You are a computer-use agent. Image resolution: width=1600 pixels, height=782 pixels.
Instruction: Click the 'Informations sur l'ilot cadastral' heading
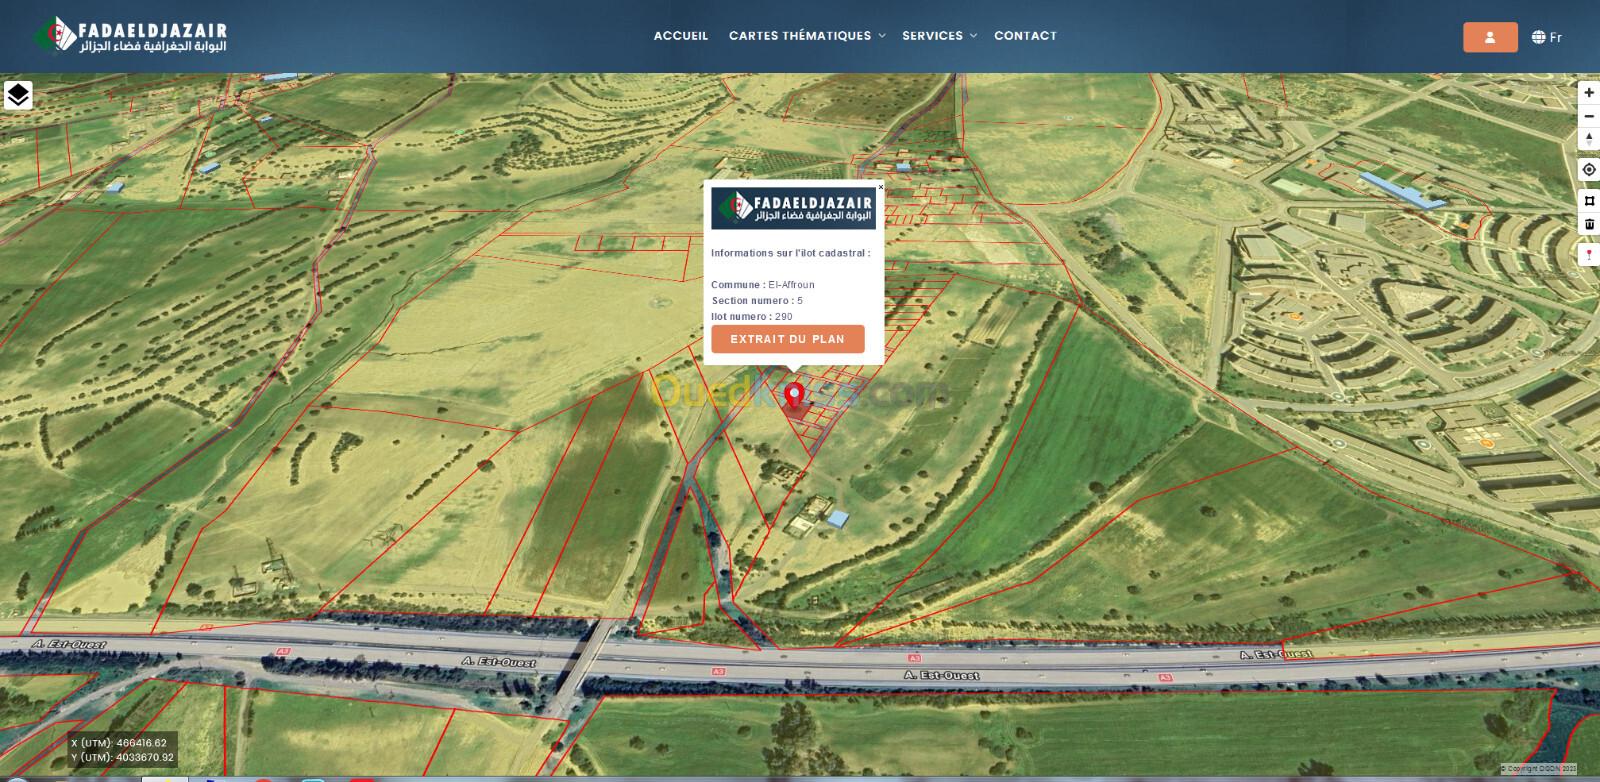point(791,253)
